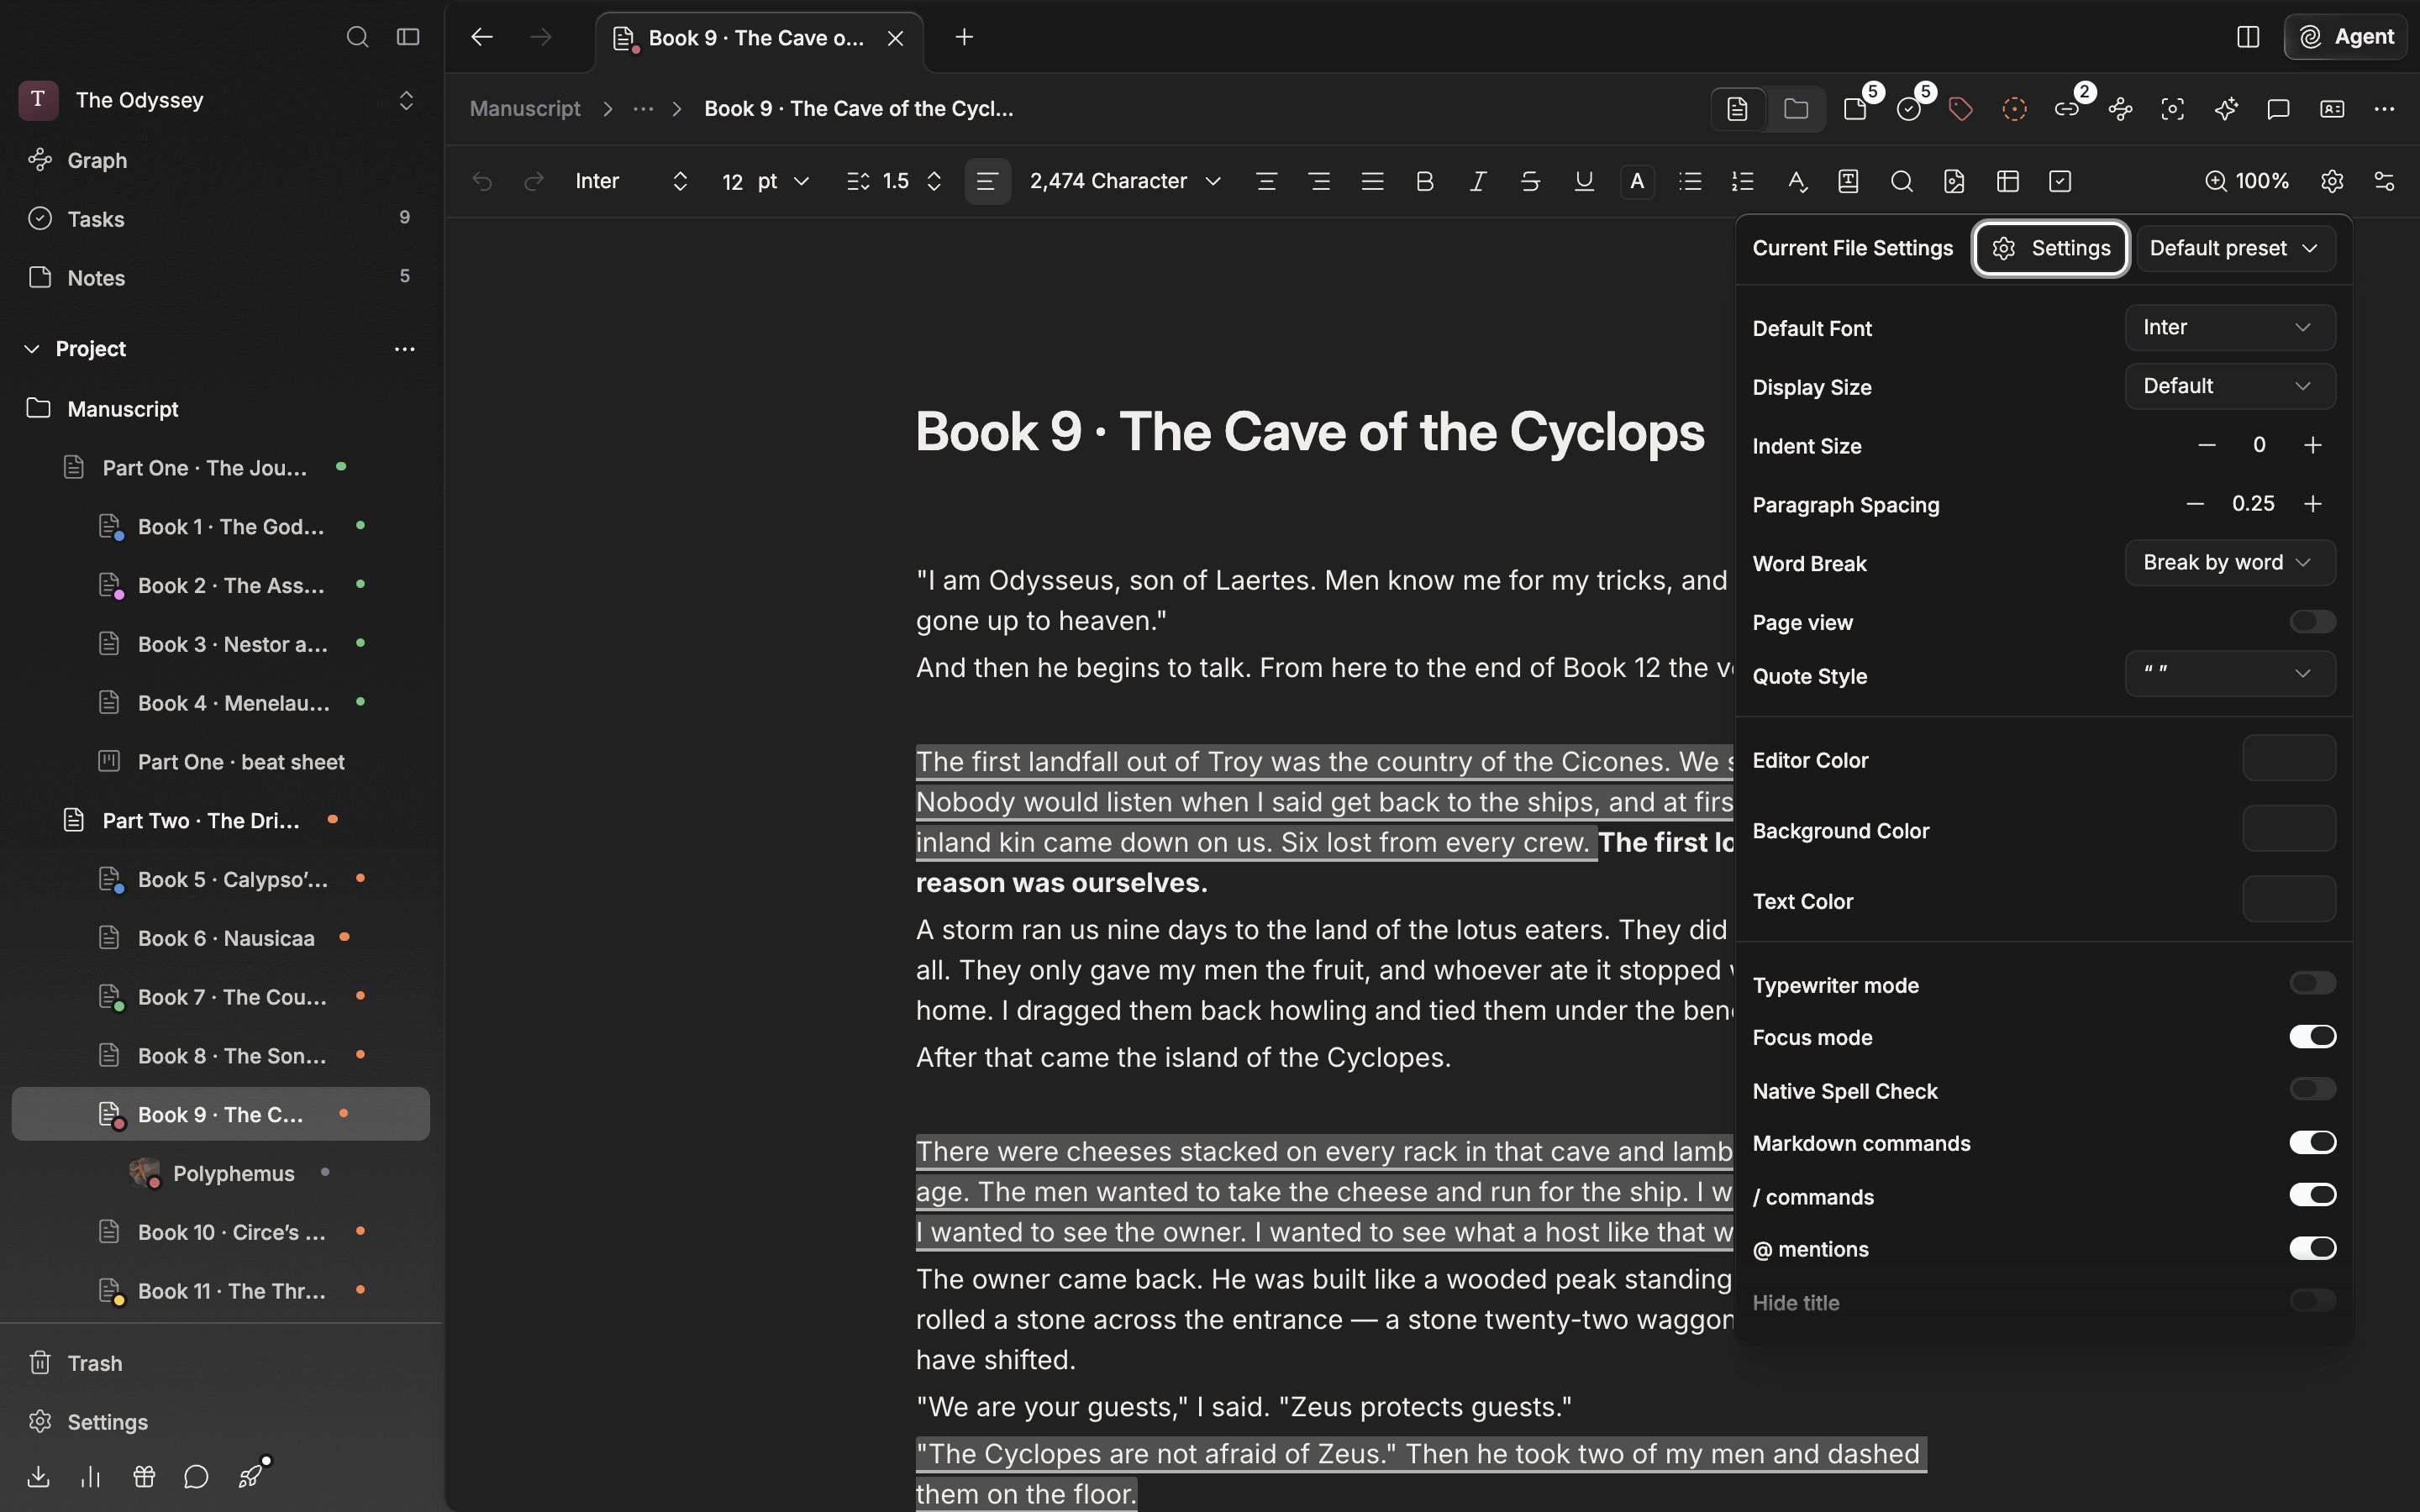Open the pt font unit dropdown
The image size is (2420, 1512).
pos(783,181)
